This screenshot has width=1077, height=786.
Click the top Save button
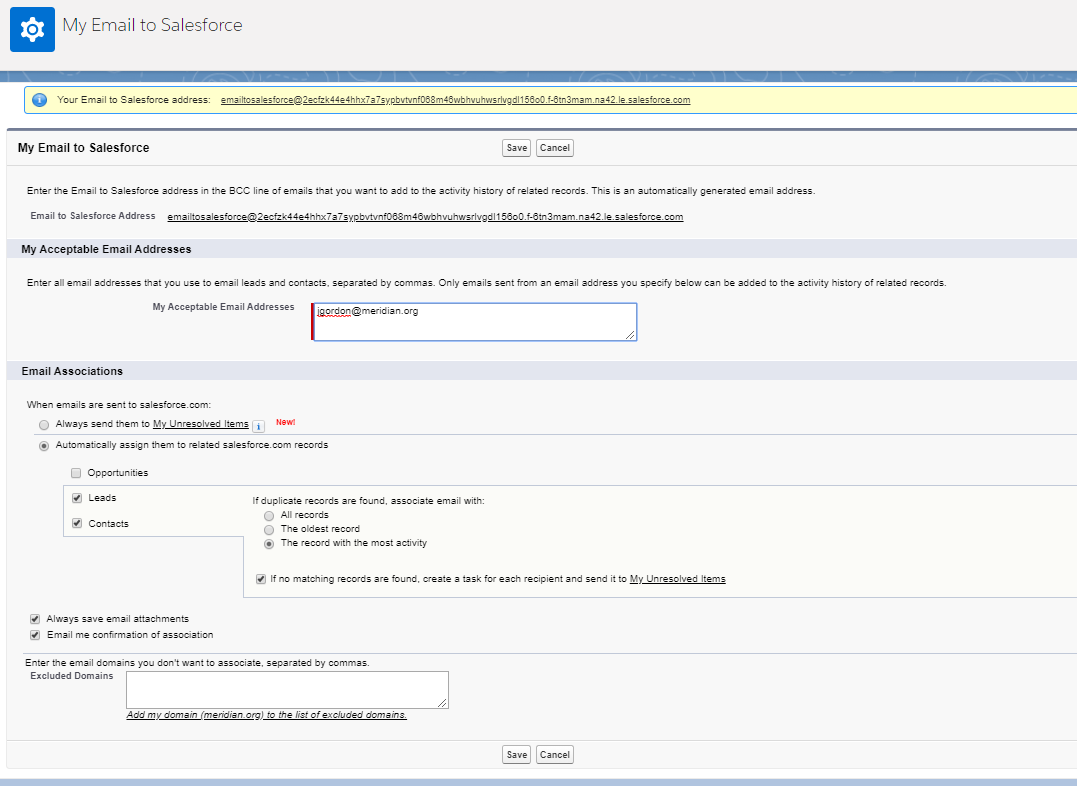click(x=517, y=148)
